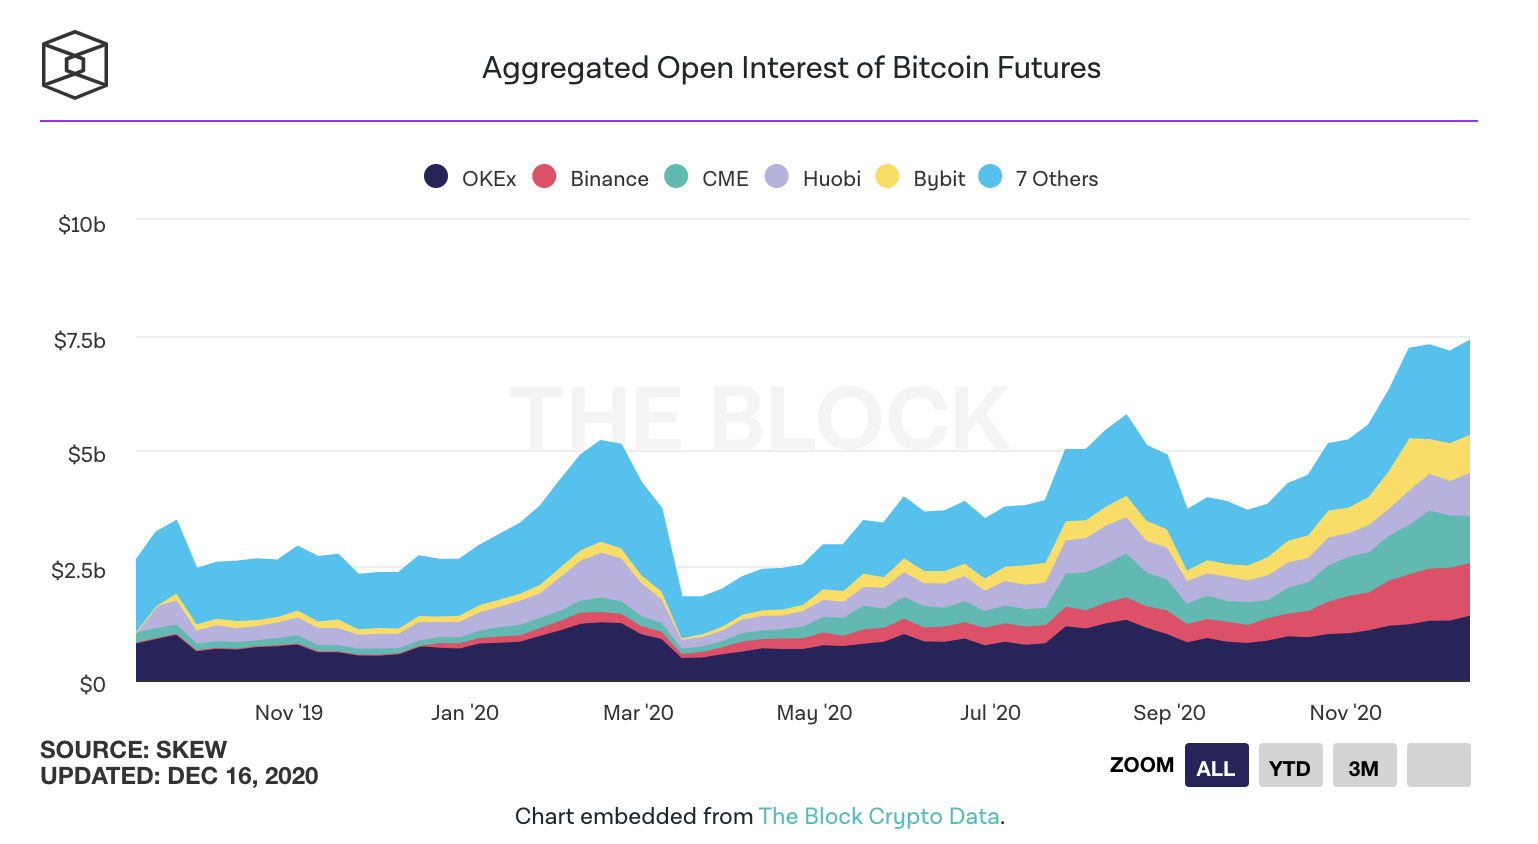
Task: Select the YTD zoom range
Action: pyautogui.click(x=1290, y=766)
